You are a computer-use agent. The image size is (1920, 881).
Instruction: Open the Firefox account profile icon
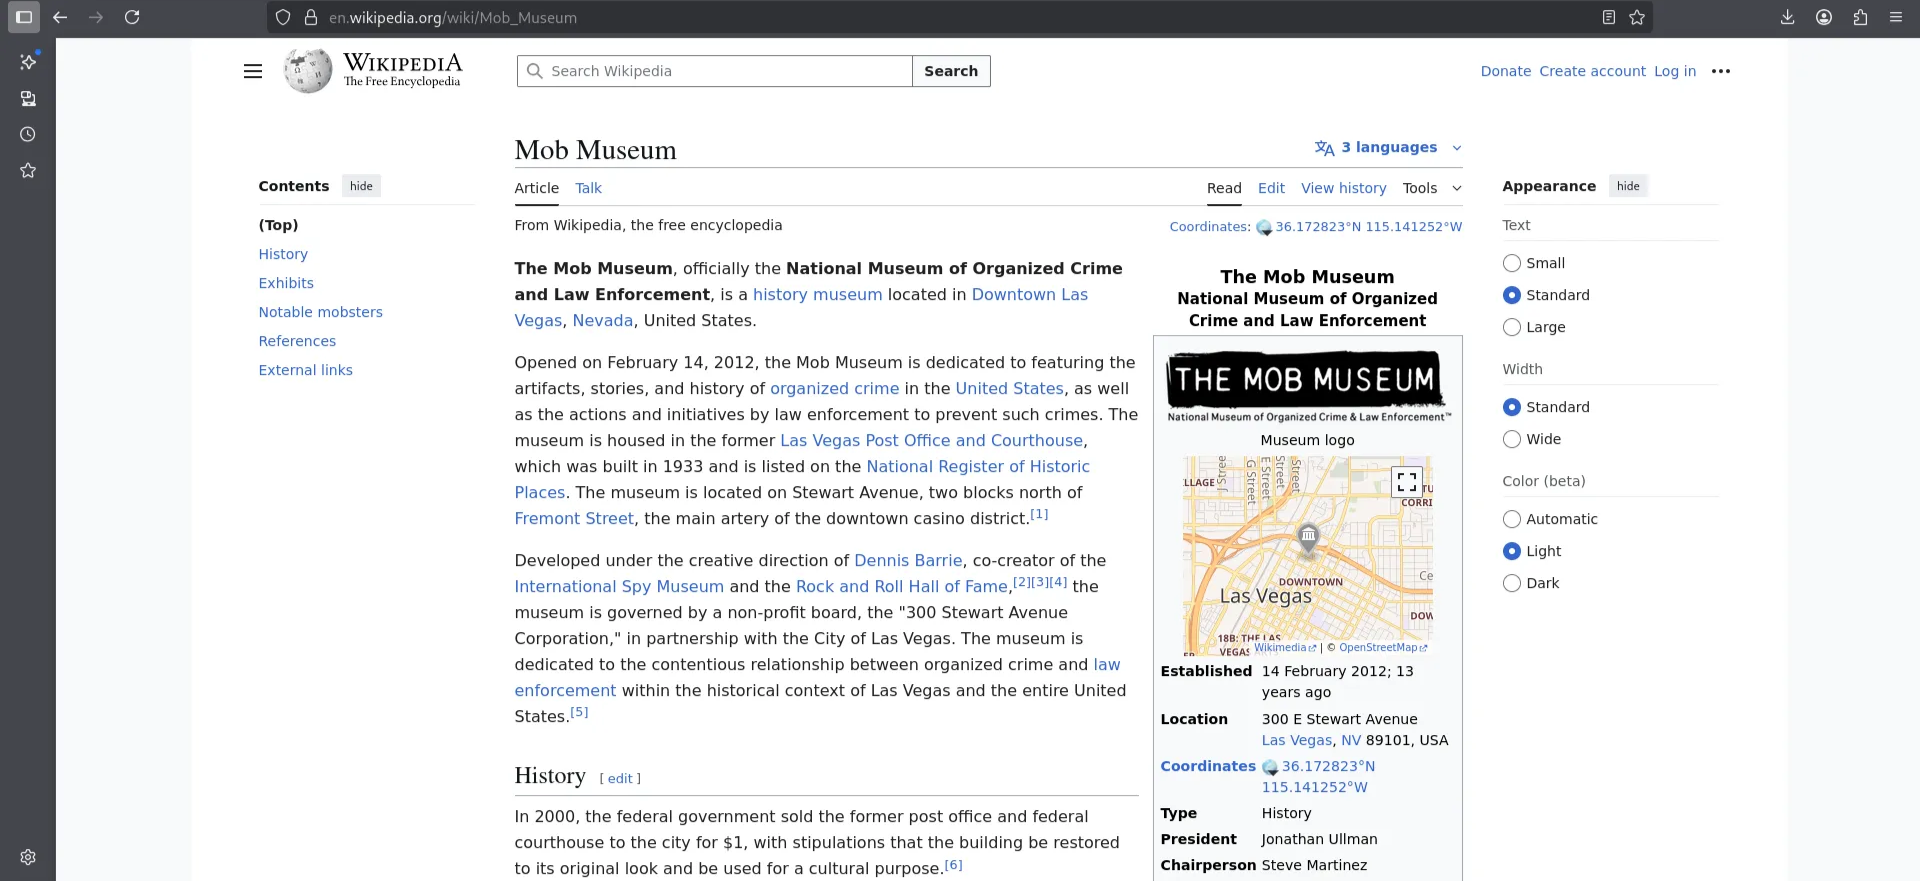point(1824,17)
